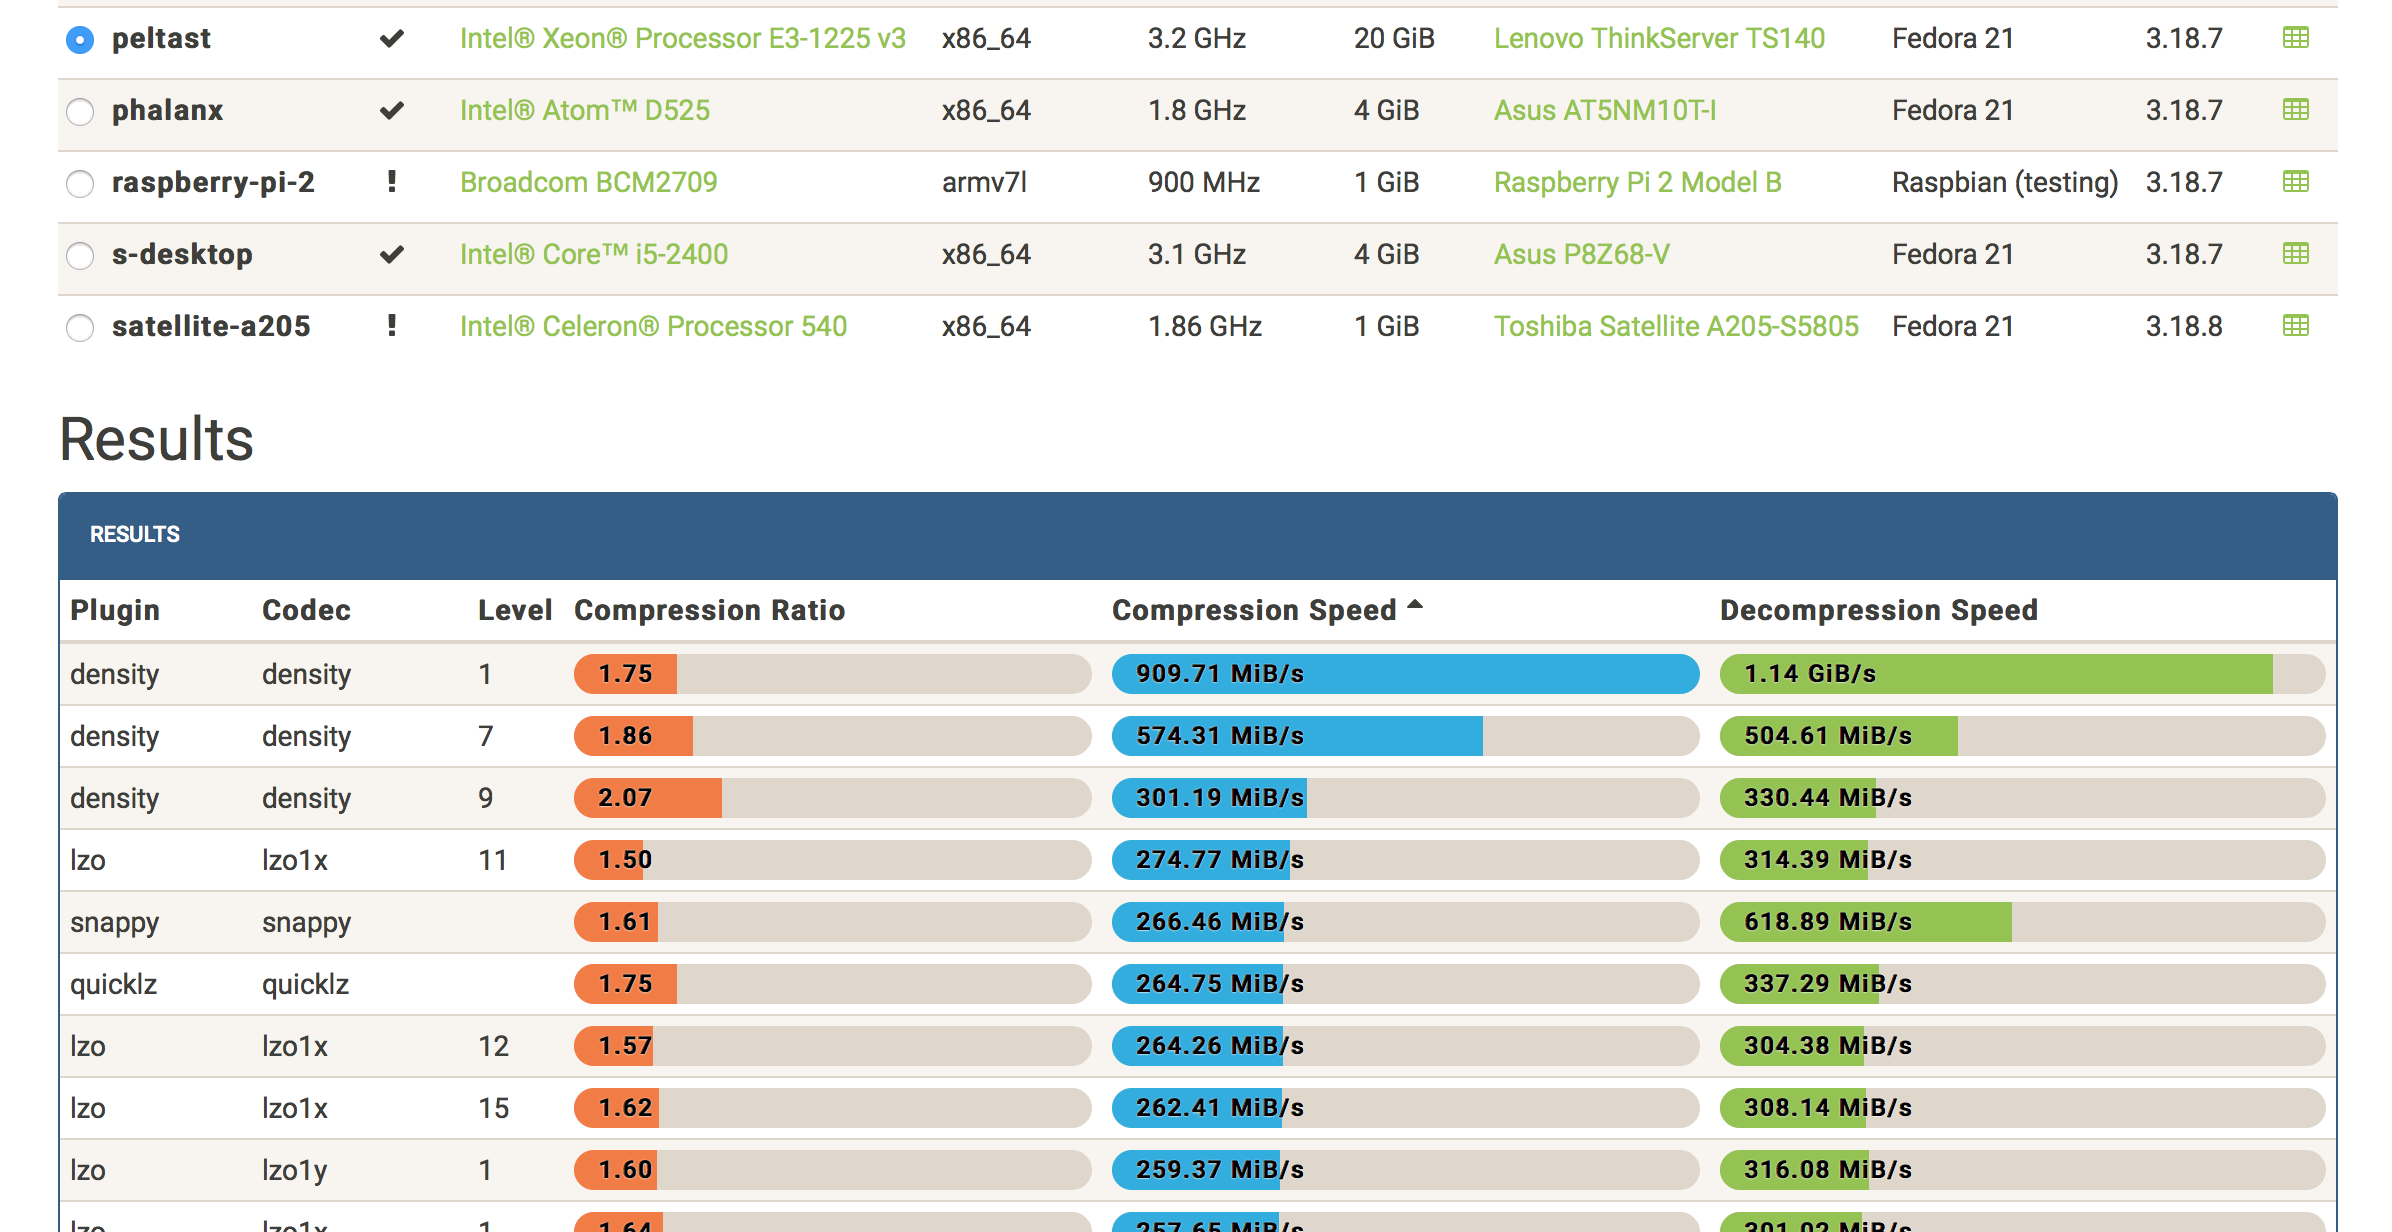Image resolution: width=2392 pixels, height=1232 pixels.
Task: Select the snappy codec results row
Action: [x=306, y=921]
